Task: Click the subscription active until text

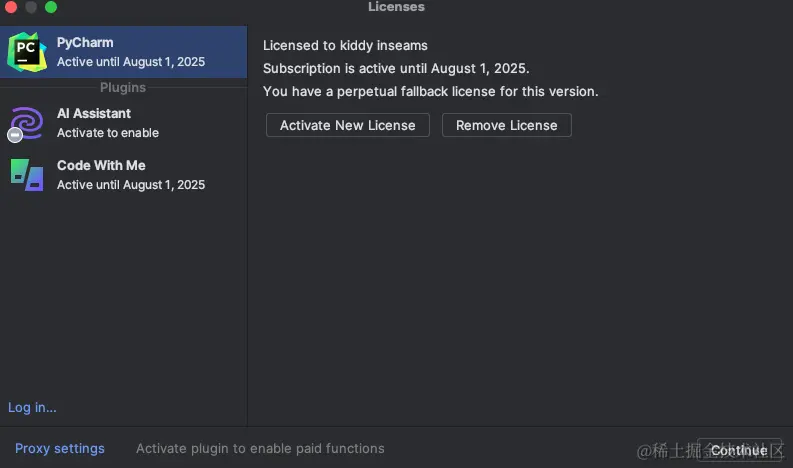Action: (396, 68)
